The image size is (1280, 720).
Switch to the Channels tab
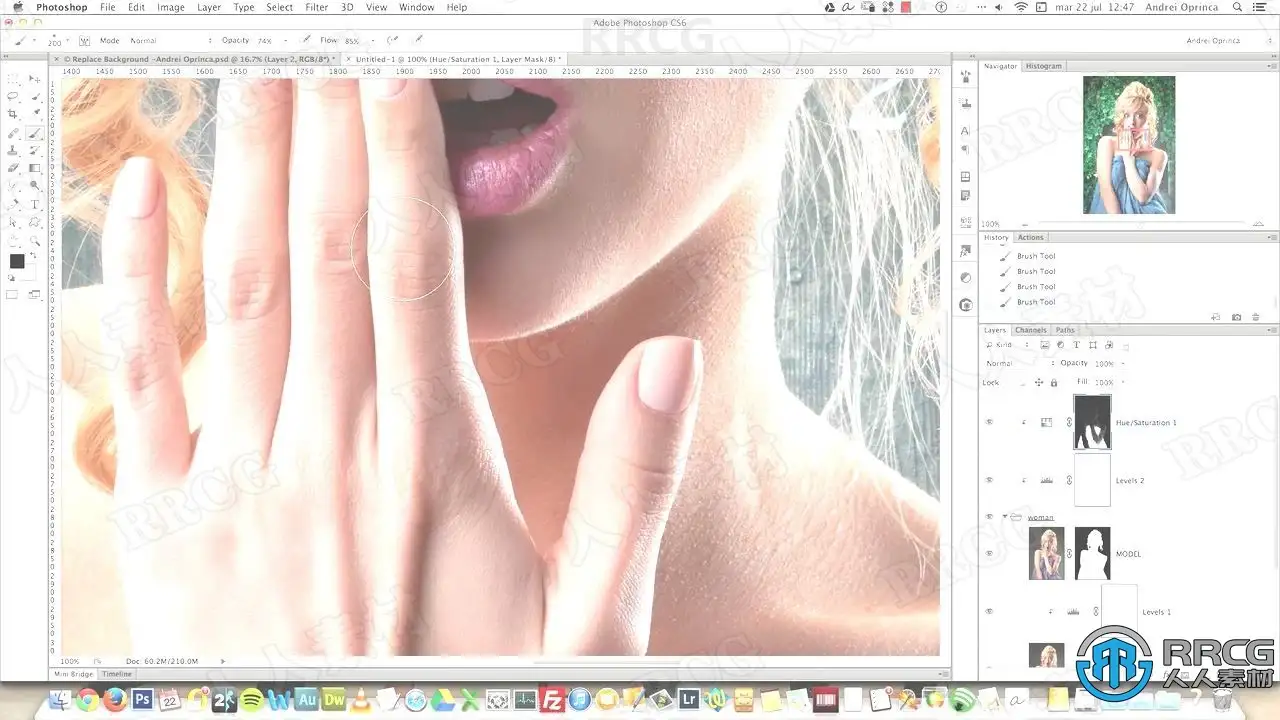1030,330
